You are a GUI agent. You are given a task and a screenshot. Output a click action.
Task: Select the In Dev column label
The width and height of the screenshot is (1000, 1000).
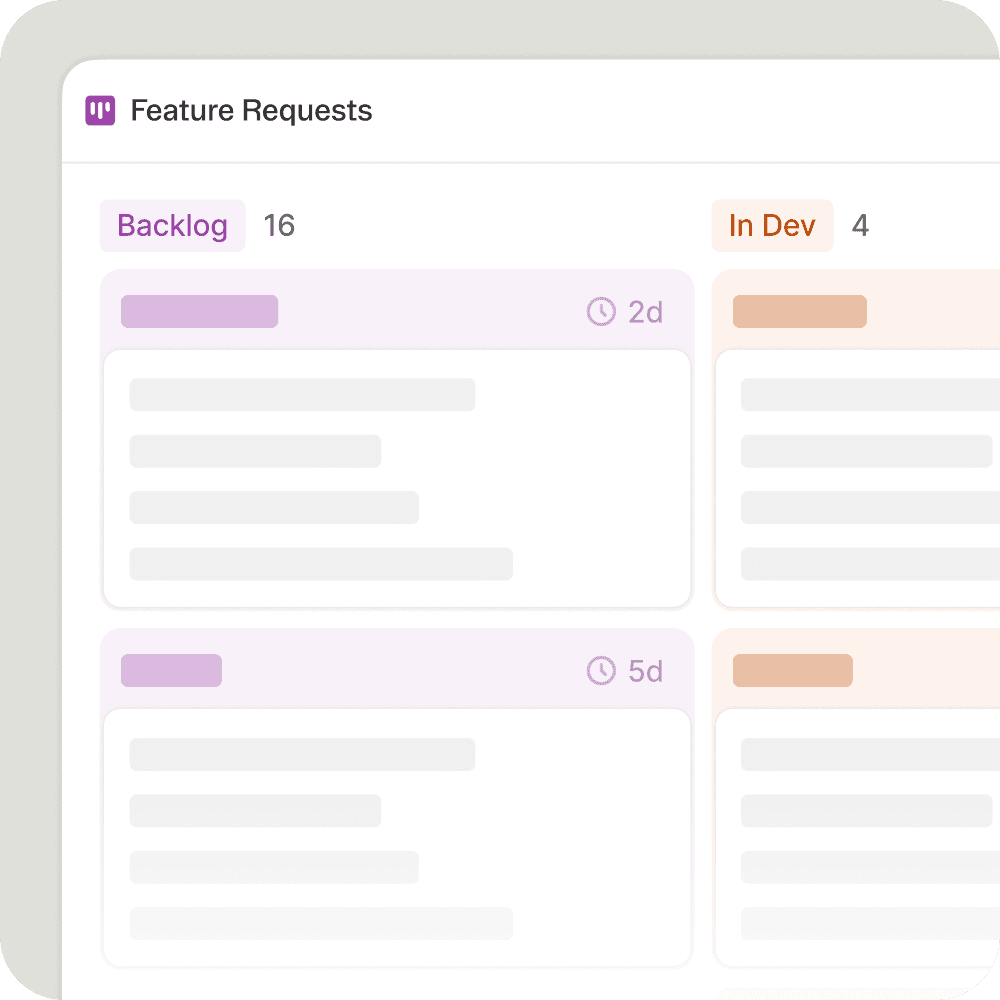(772, 226)
